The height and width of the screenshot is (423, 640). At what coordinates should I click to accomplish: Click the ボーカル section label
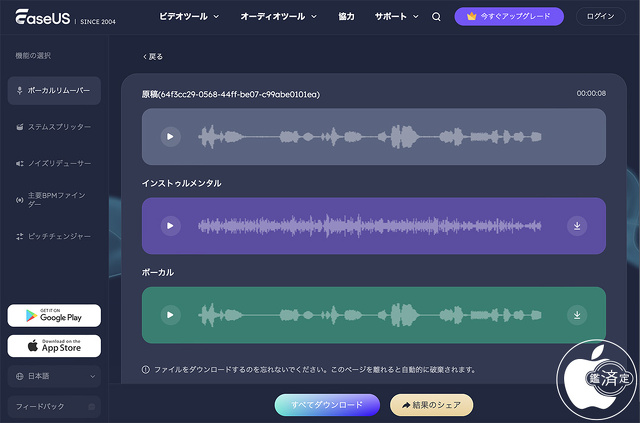point(158,272)
